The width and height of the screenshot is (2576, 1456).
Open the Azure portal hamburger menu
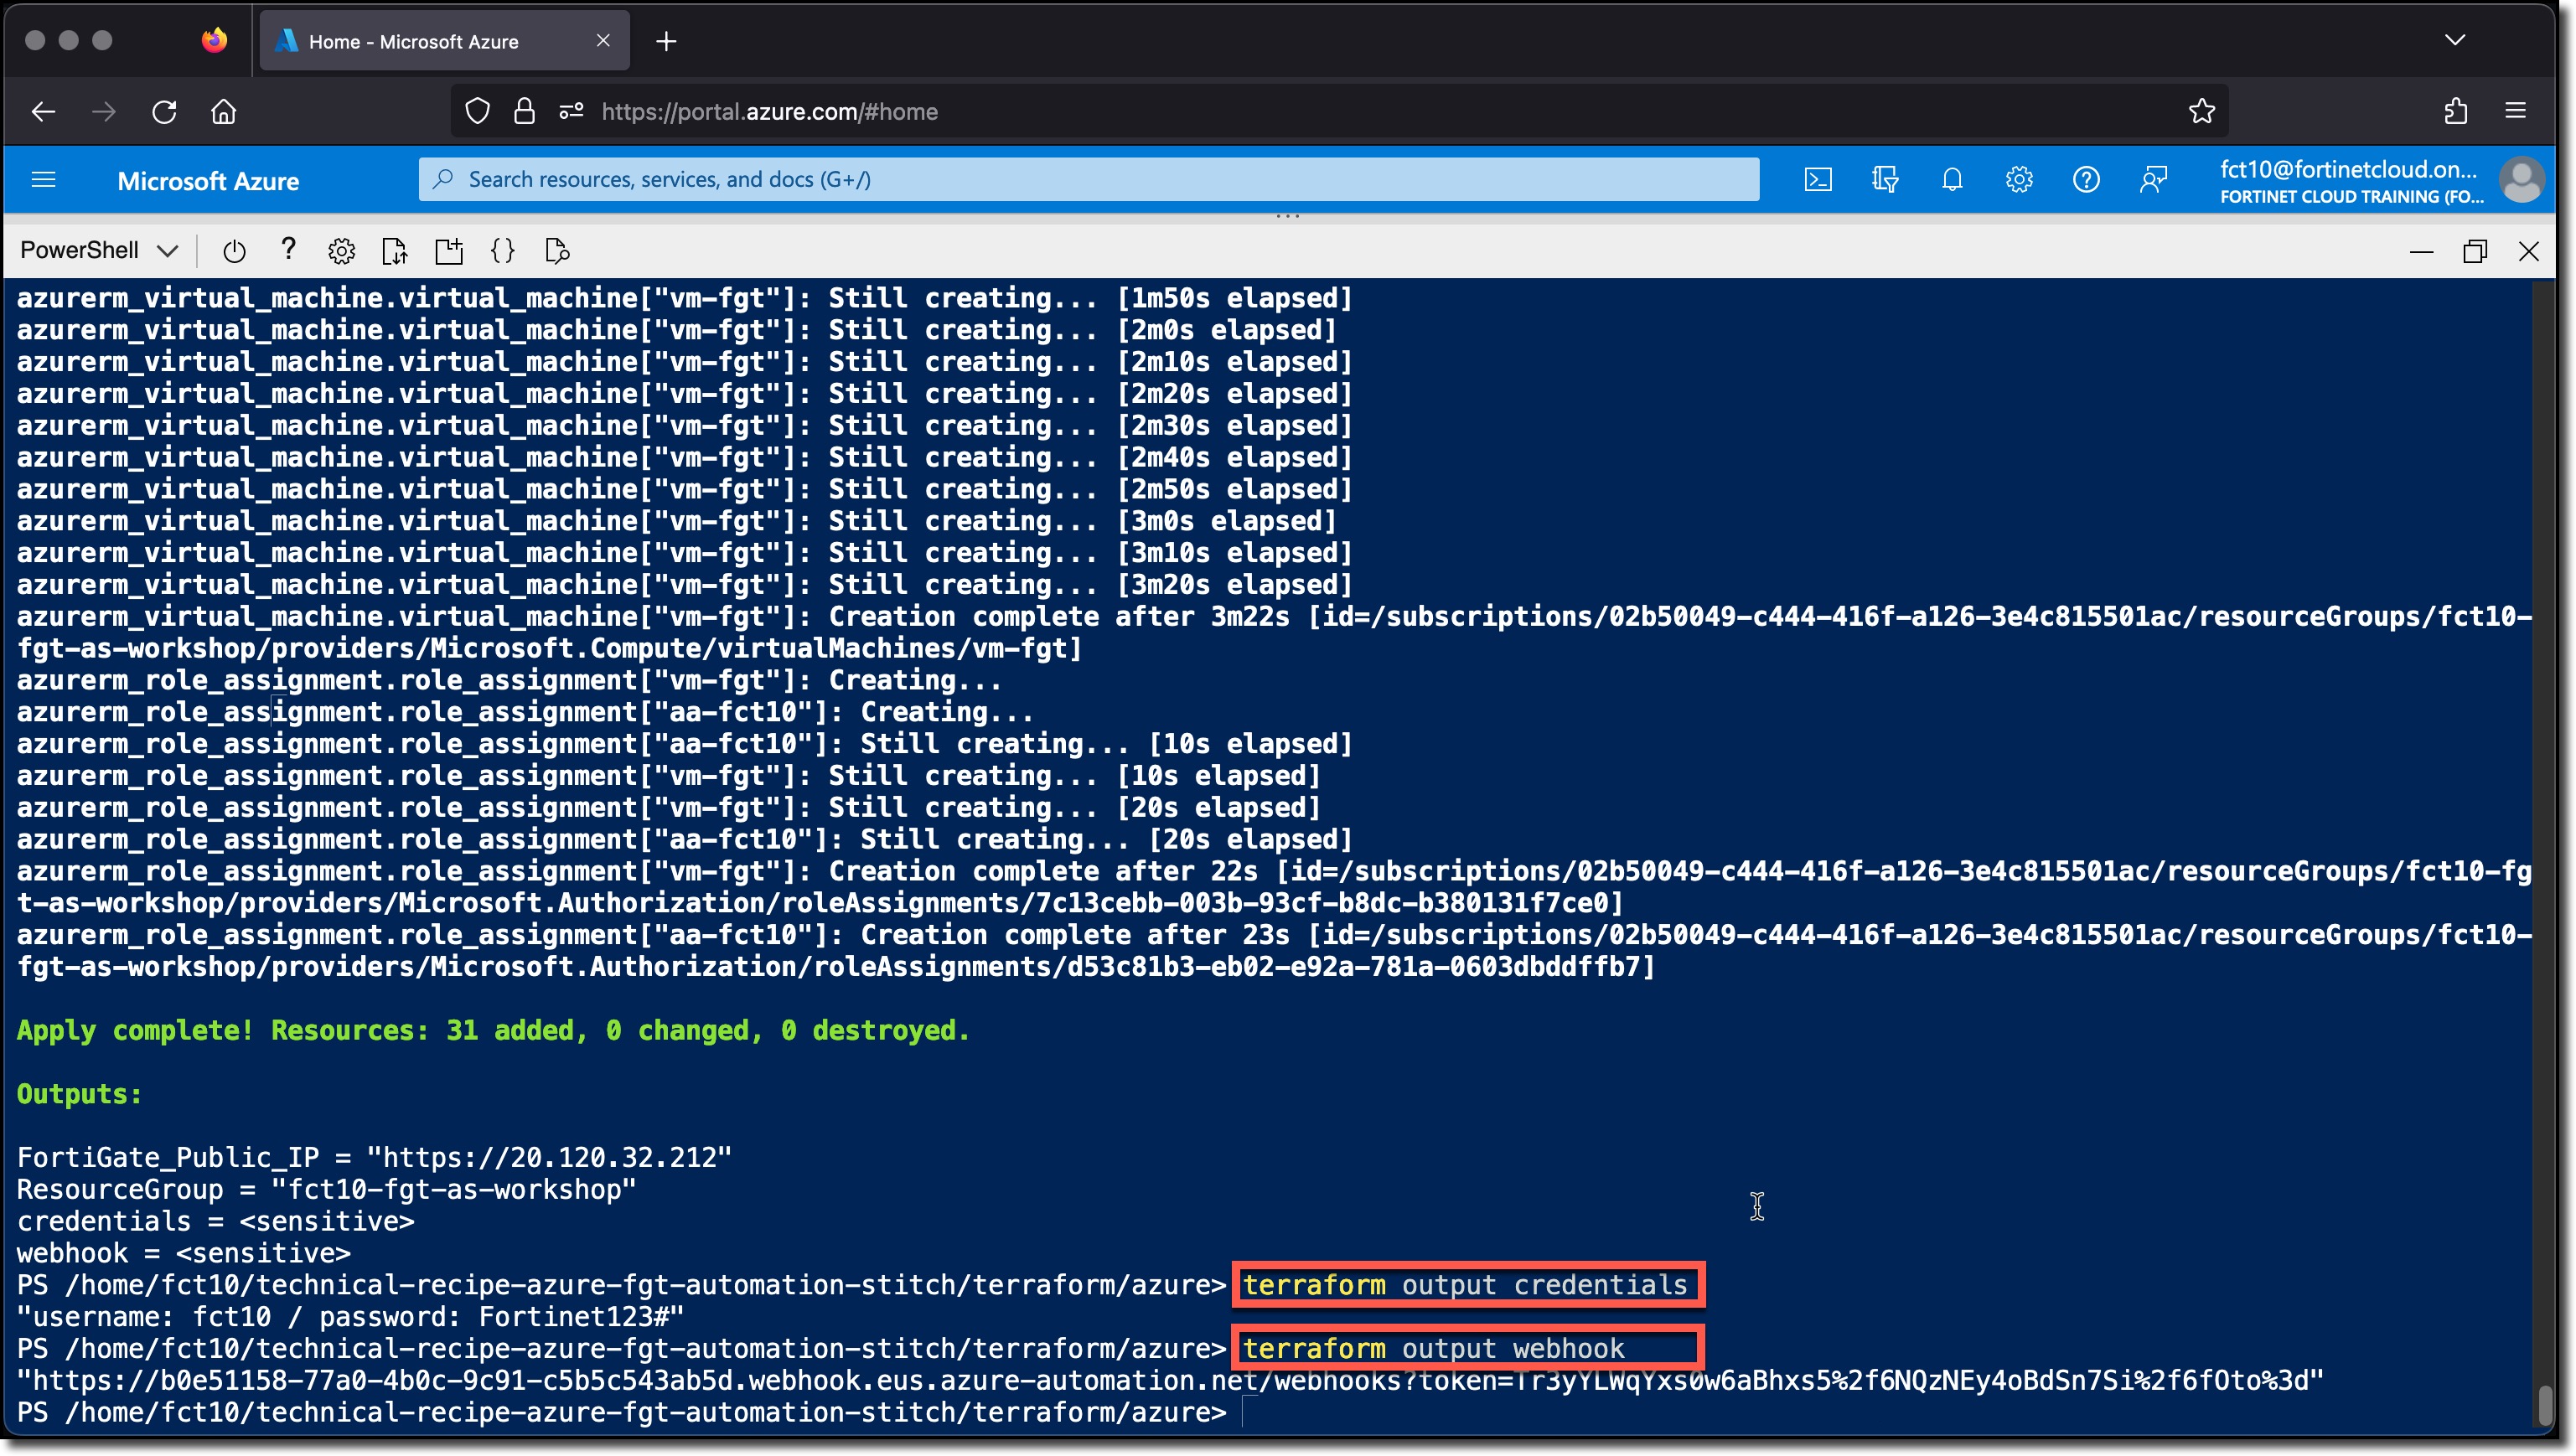pos(43,180)
